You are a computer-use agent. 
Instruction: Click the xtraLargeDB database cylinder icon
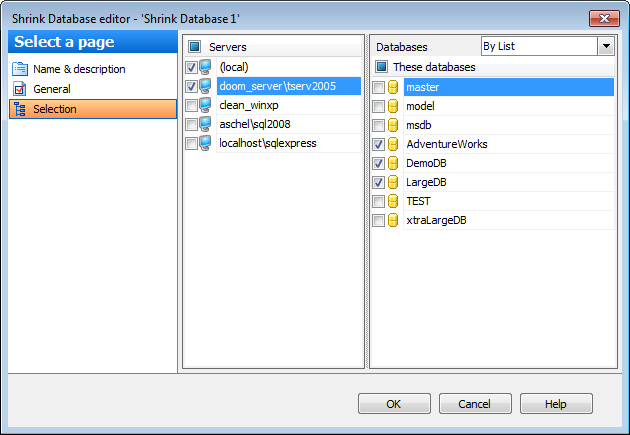point(393,220)
